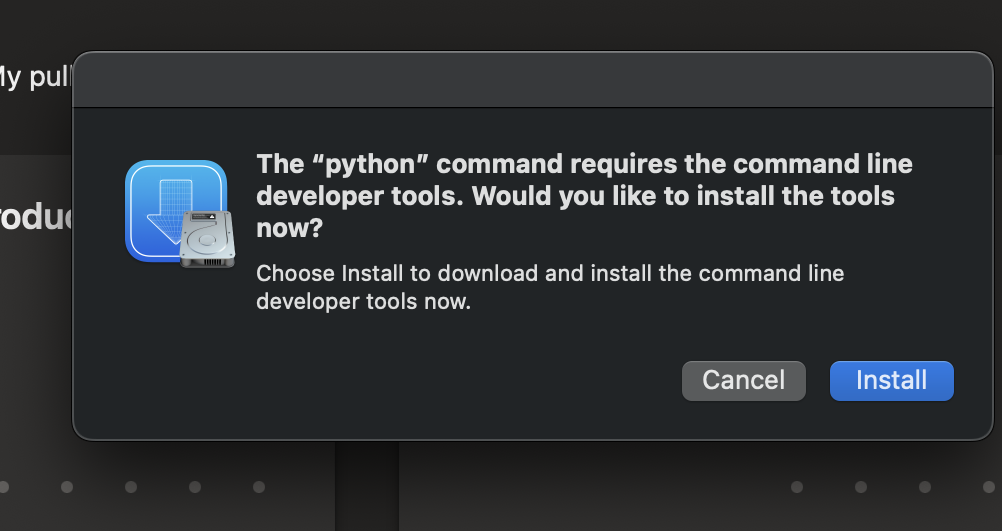Click the second-from-right dot in bottom-left row
This screenshot has height=531, width=1002.
pos(195,487)
